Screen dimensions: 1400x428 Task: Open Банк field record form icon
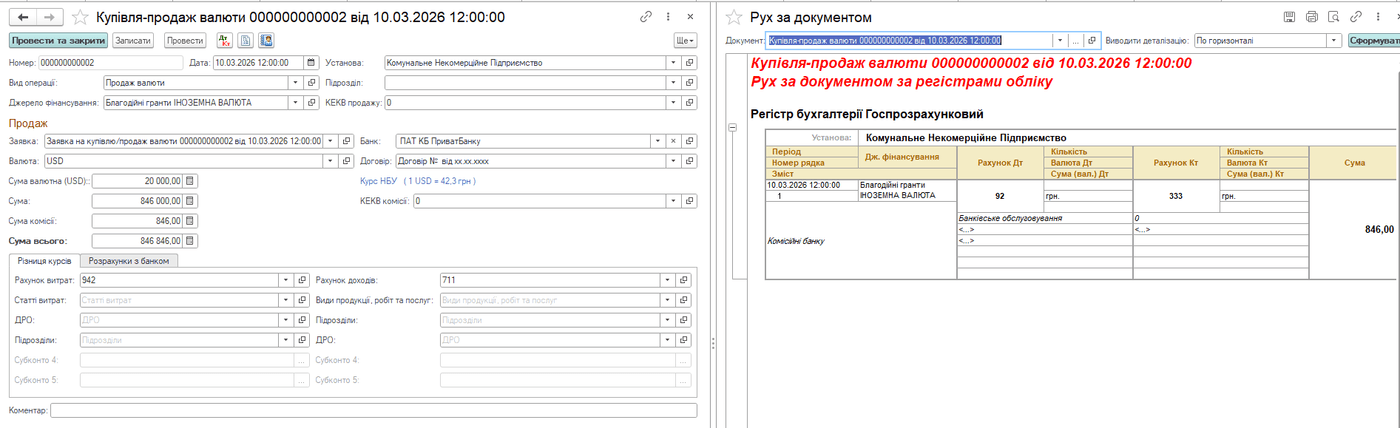689,141
